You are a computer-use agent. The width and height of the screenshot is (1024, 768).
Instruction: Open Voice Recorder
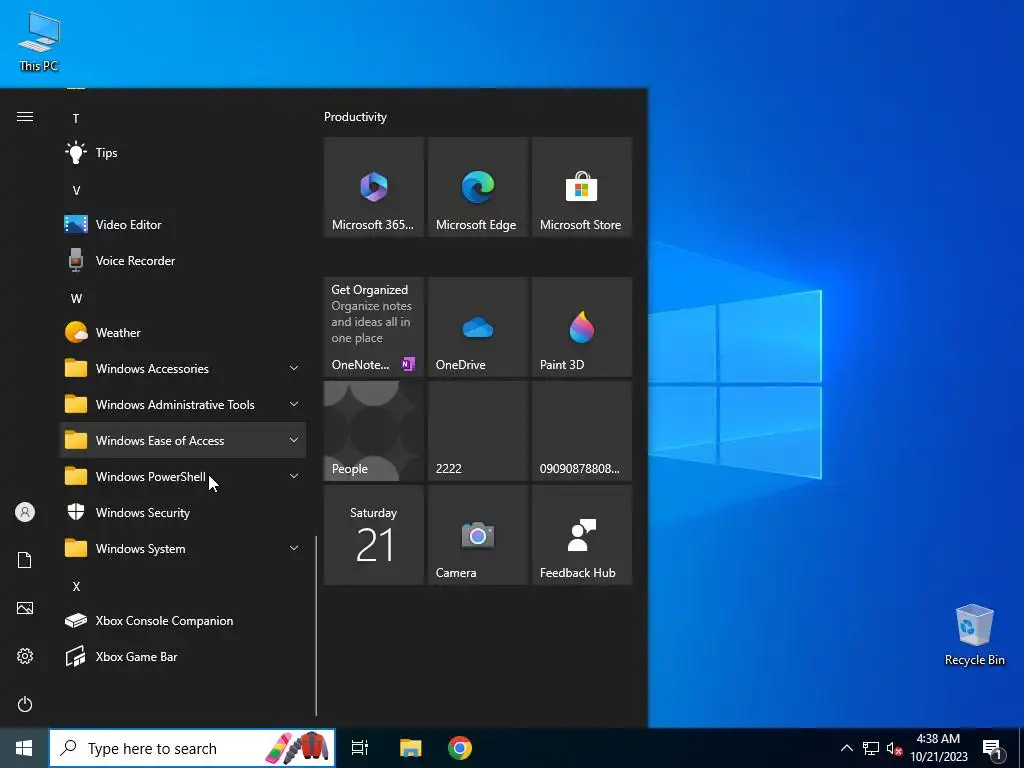(182, 261)
